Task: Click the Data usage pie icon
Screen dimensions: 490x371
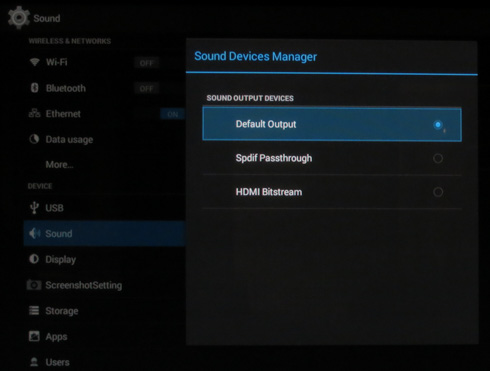Action: (34, 139)
